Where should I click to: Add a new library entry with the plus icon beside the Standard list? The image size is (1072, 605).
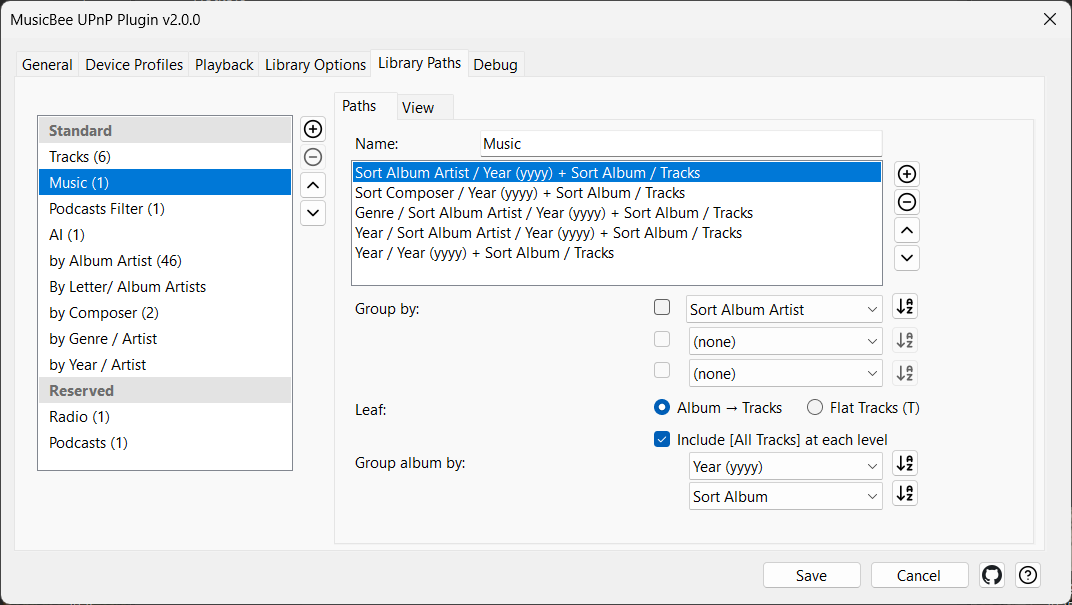click(x=313, y=129)
